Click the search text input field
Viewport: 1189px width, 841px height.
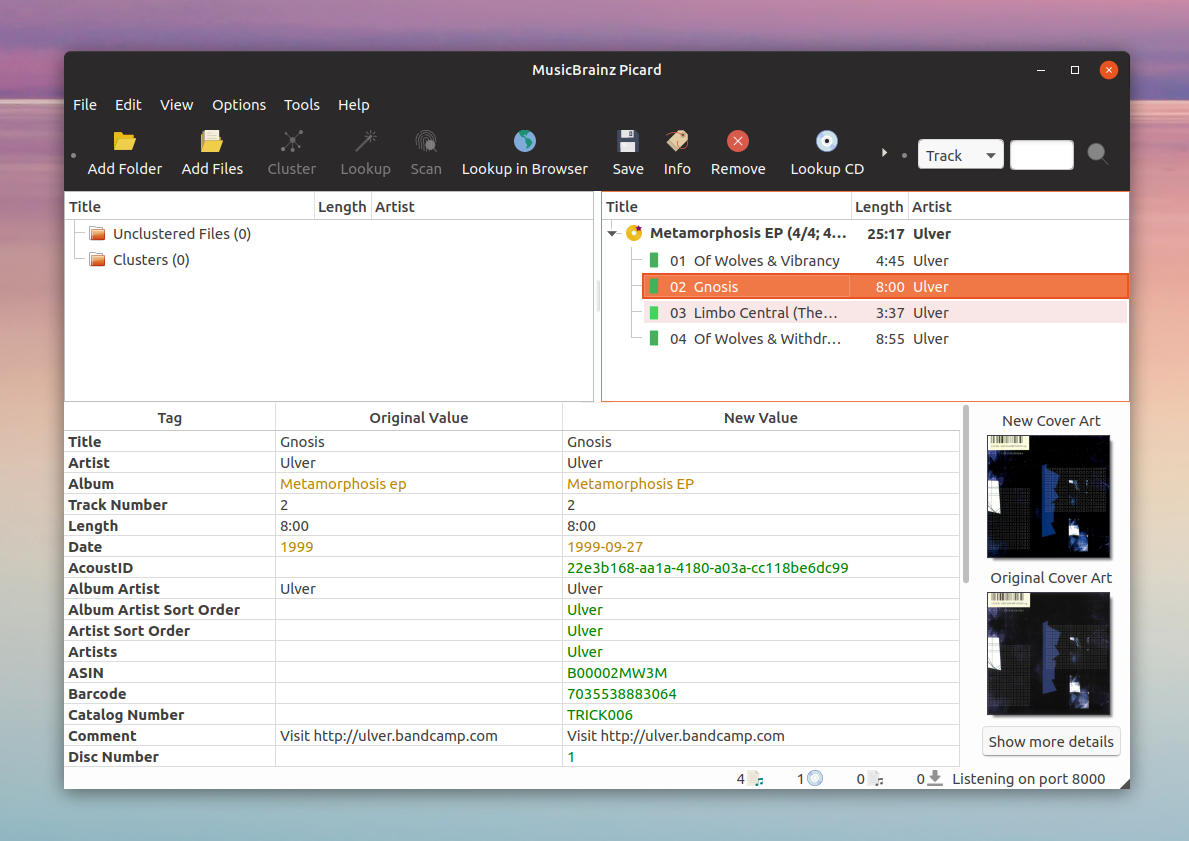point(1041,155)
